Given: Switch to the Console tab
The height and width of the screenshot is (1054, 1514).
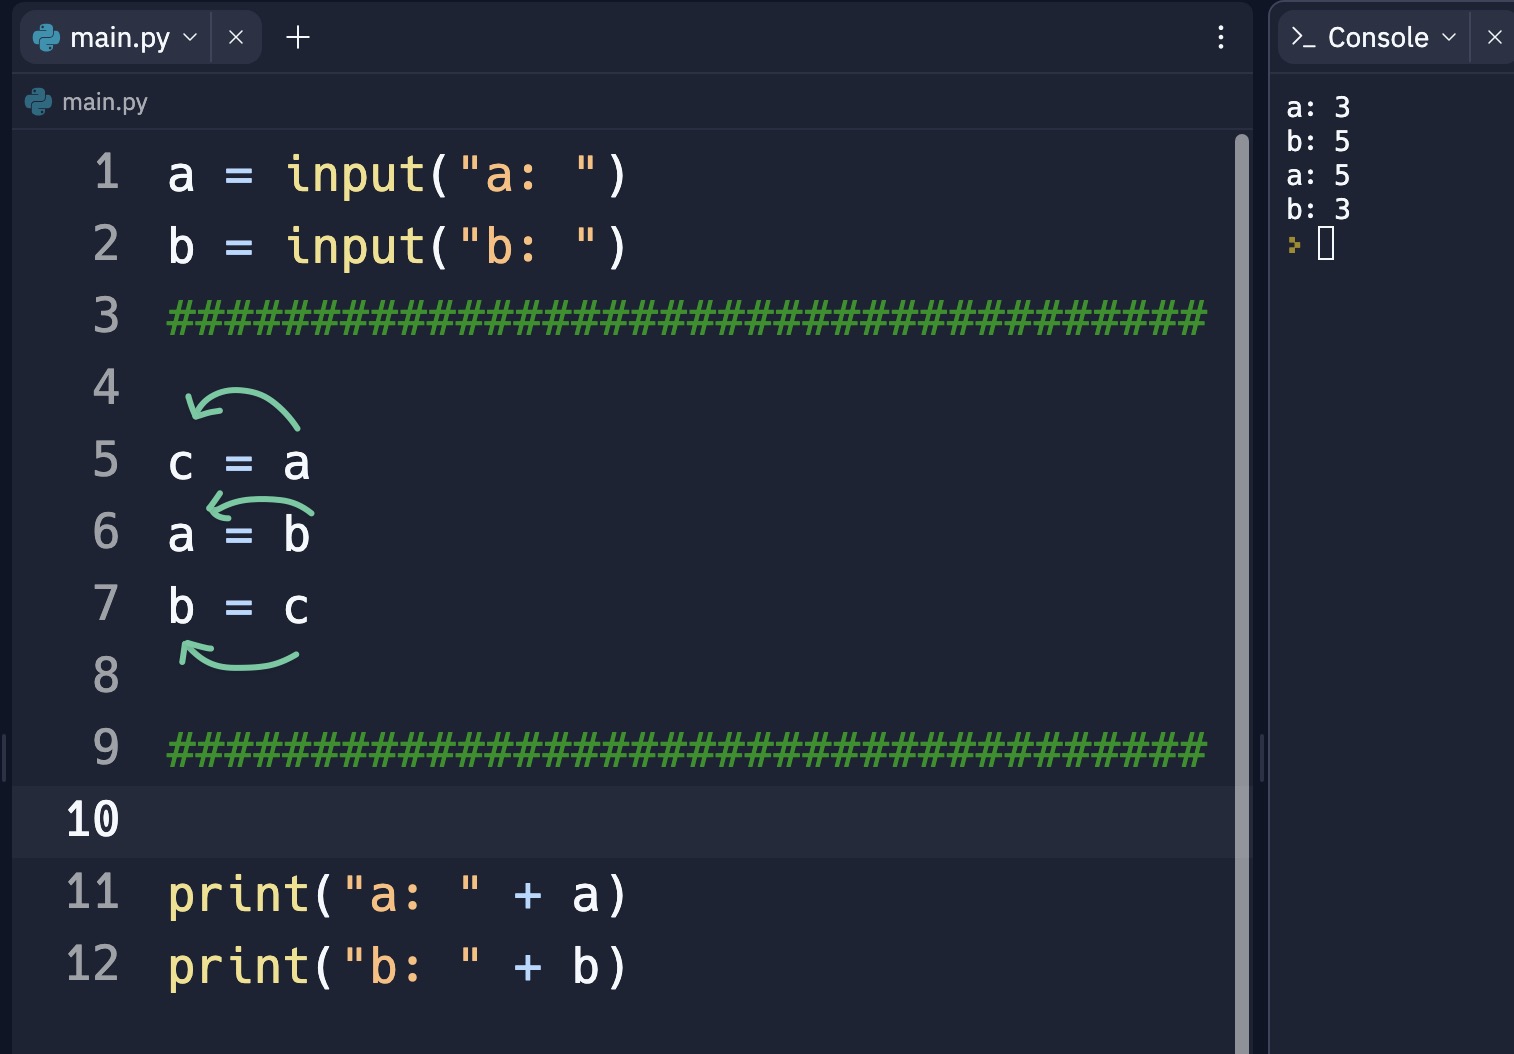Looking at the screenshot, I should pos(1377,38).
